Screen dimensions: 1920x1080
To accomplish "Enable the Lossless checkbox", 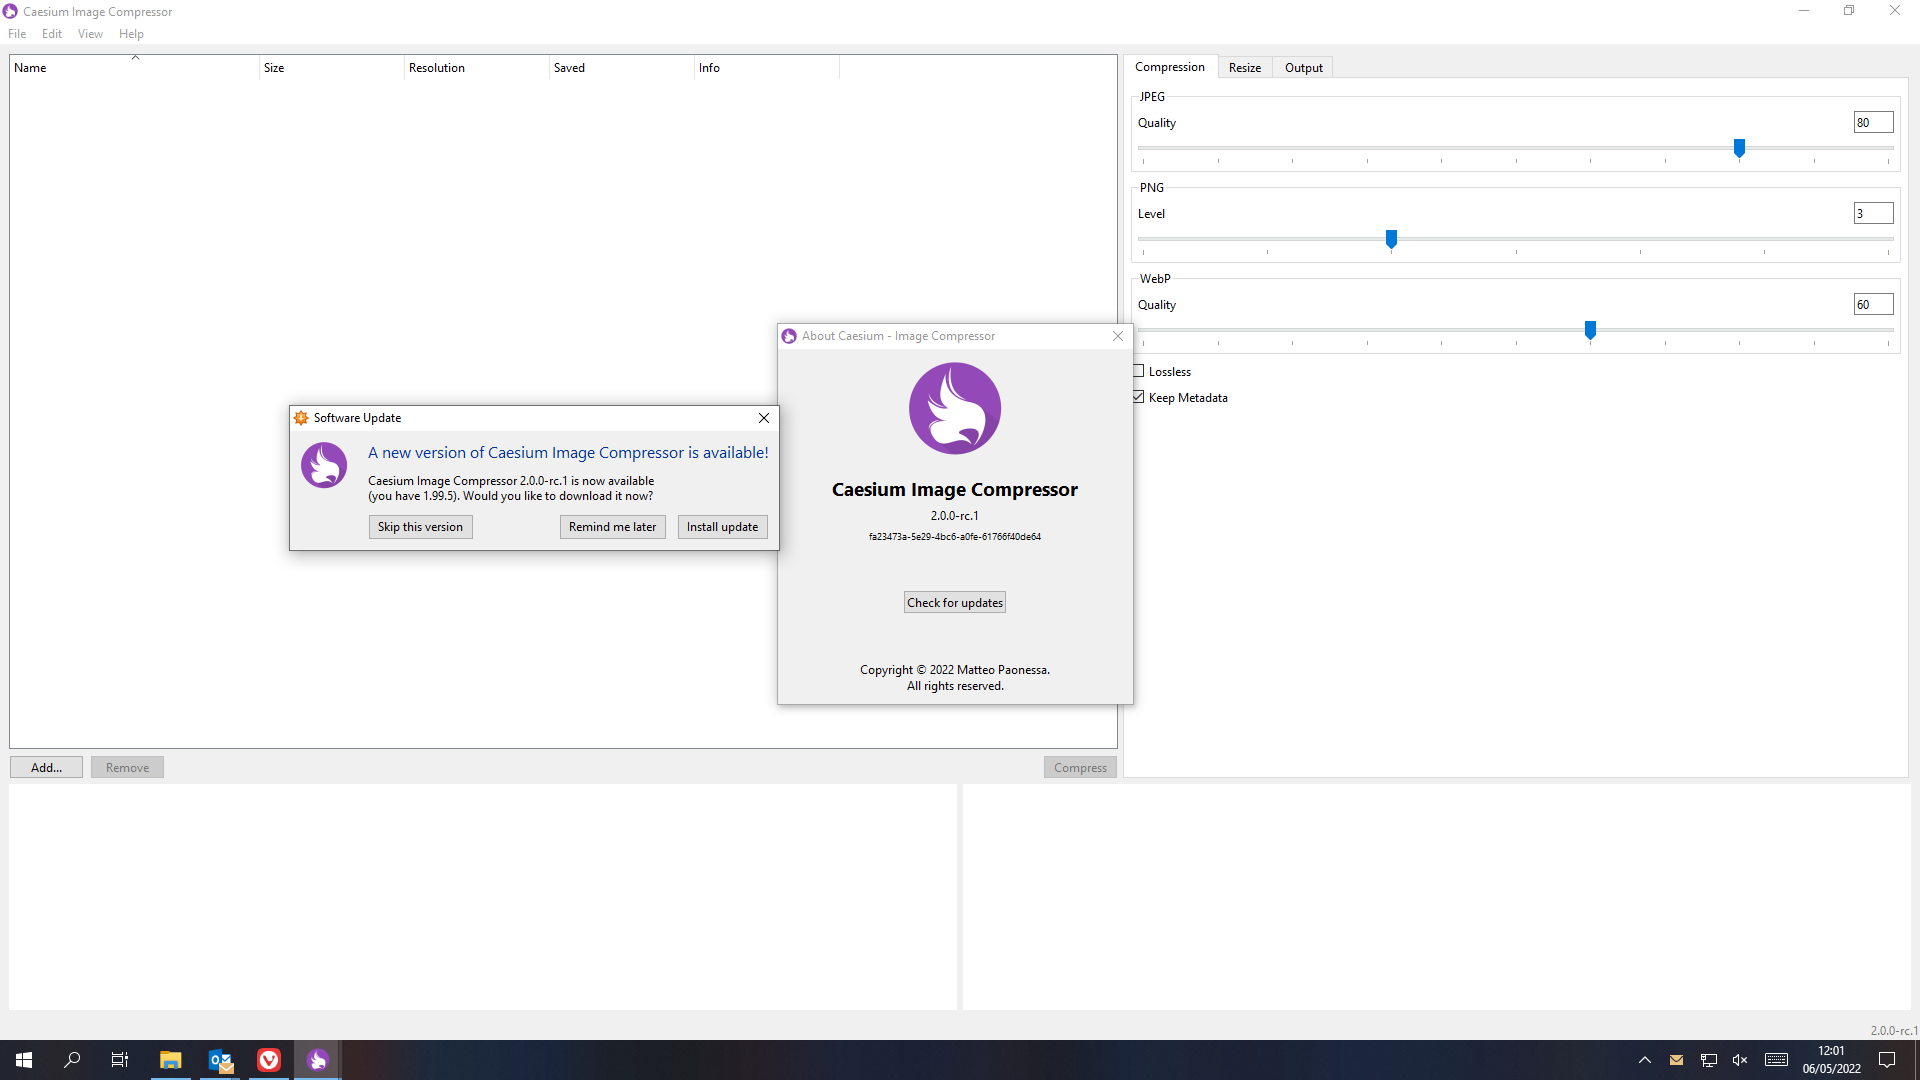I will click(x=1139, y=370).
